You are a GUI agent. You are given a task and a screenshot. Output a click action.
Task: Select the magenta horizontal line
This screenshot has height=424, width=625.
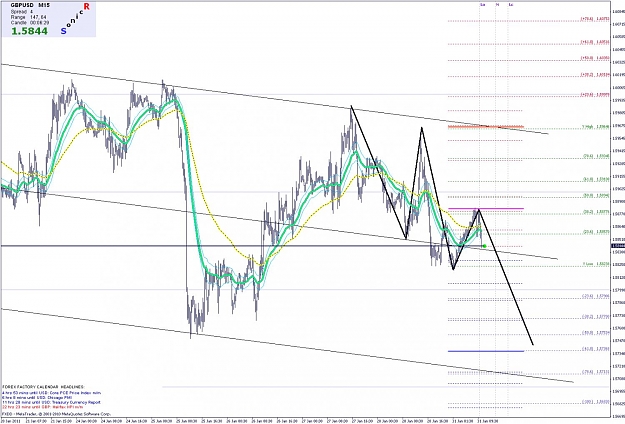tap(485, 208)
